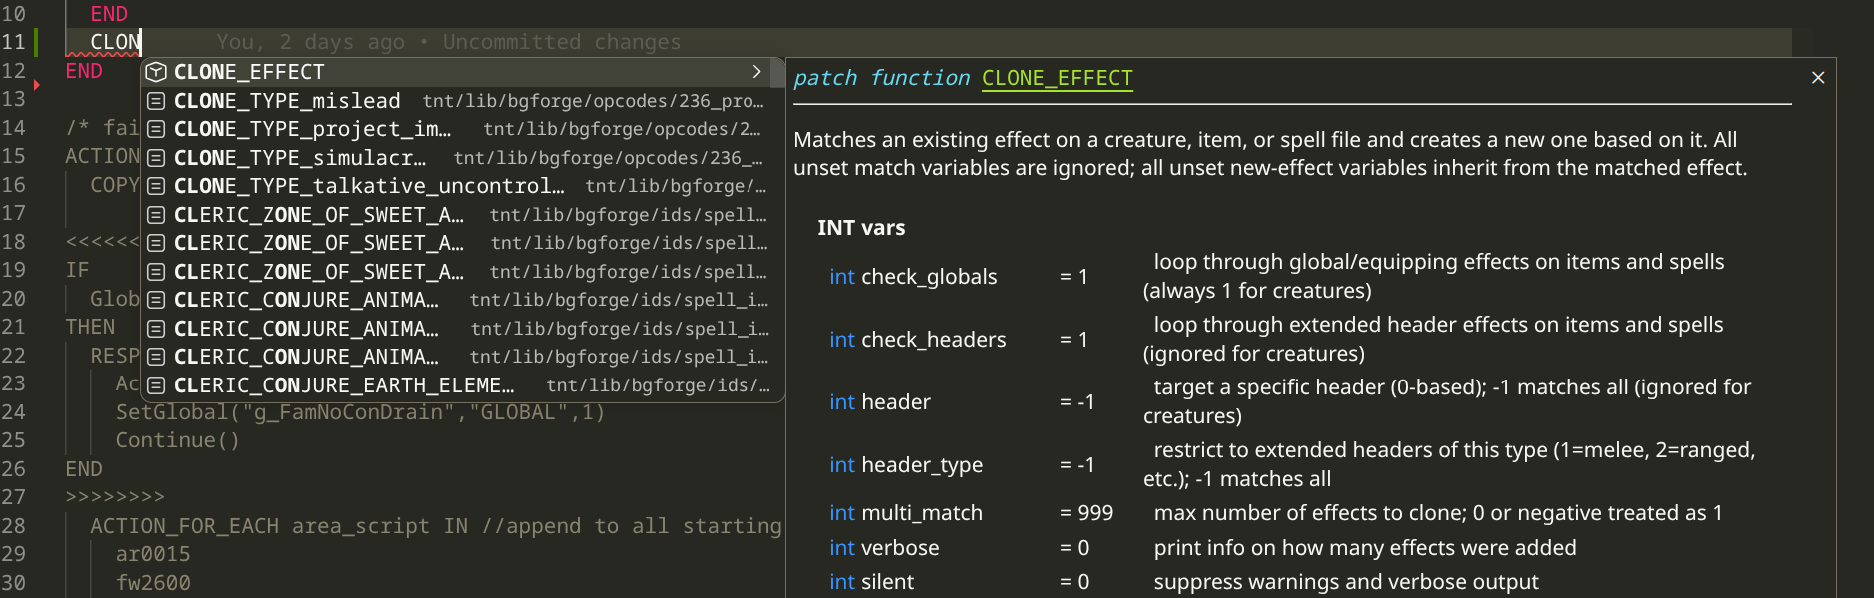
Task: Click the default value '= 999' of multi_match
Action: (1086, 513)
